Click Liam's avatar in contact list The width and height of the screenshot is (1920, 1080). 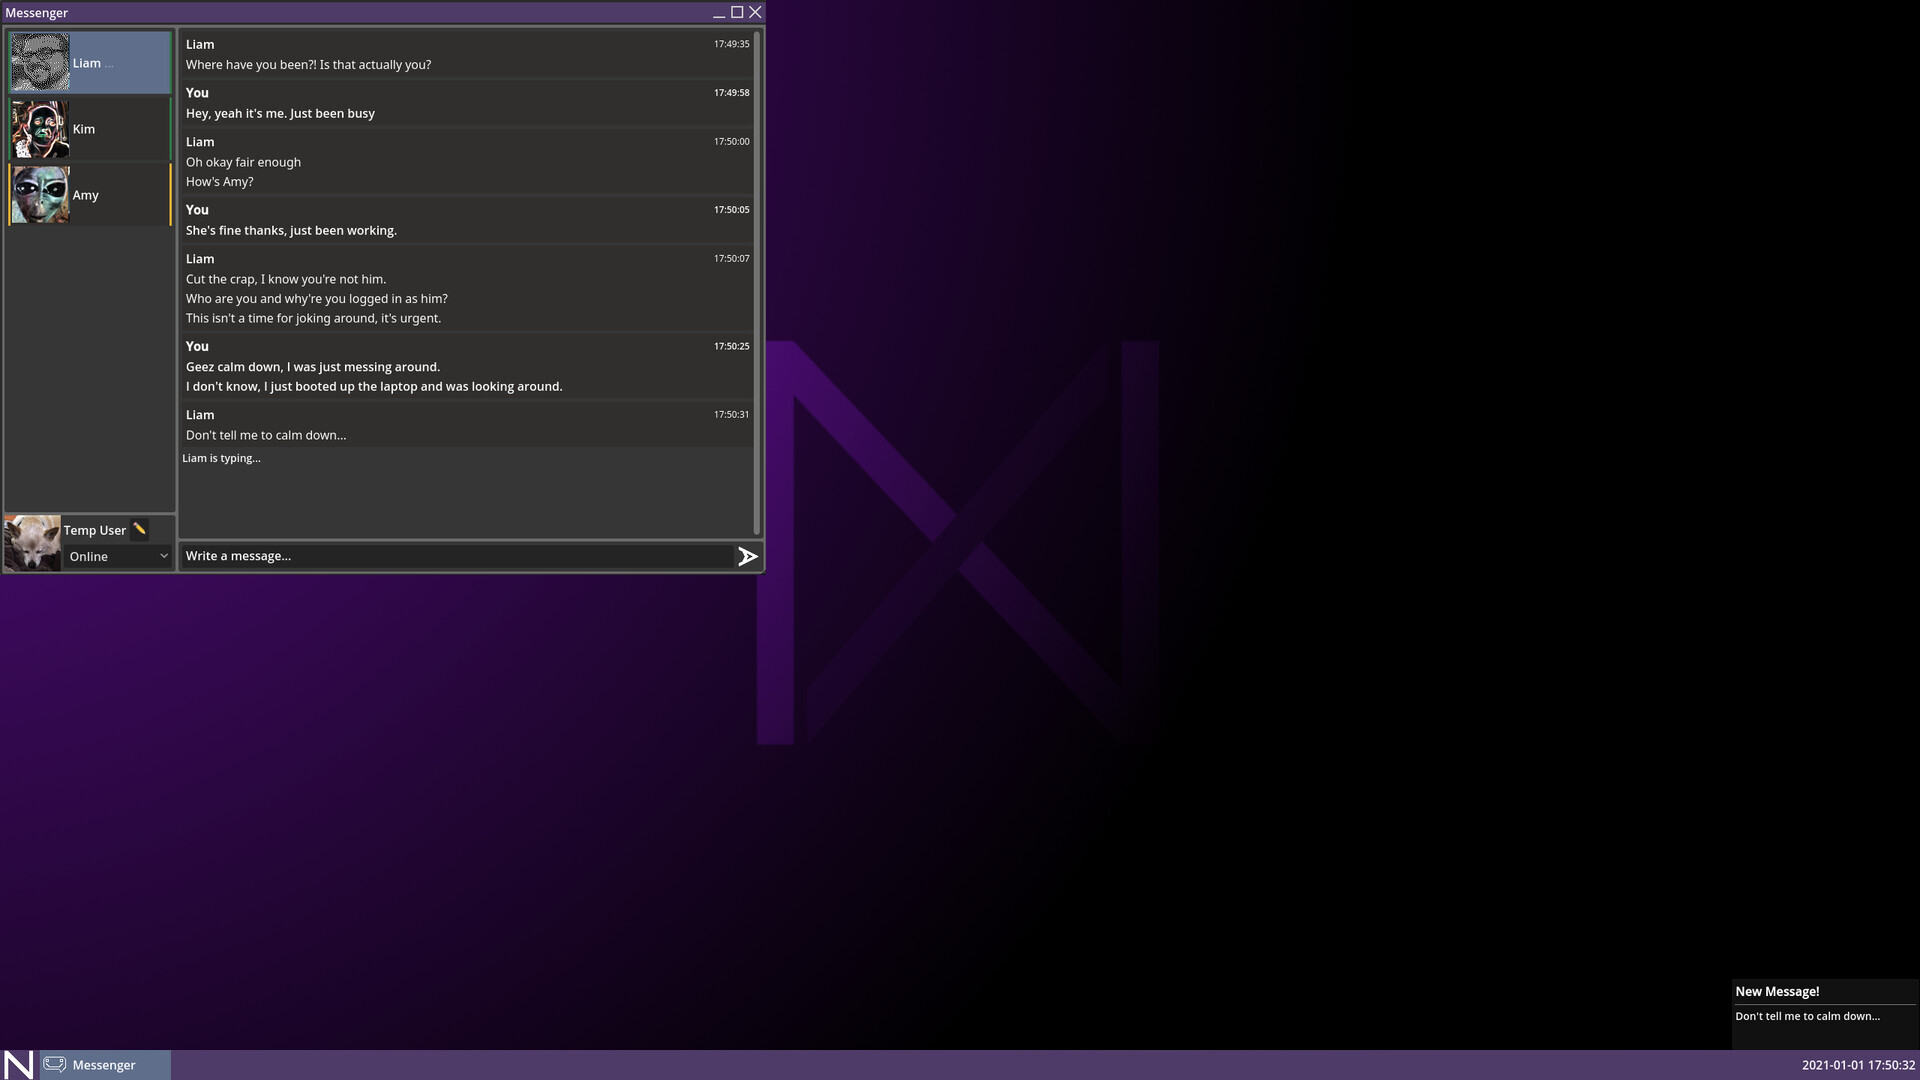(x=40, y=62)
